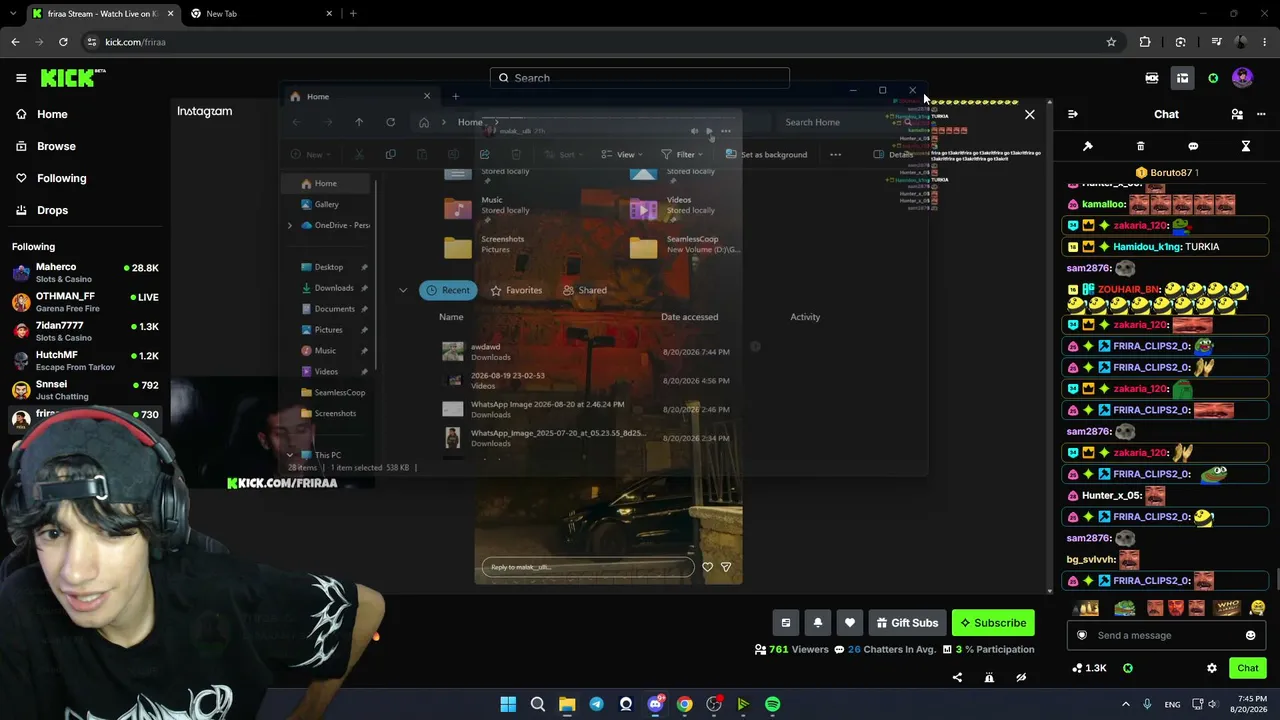Toggle the Details pane in File Explorer
1280x720 pixels.
click(893, 154)
